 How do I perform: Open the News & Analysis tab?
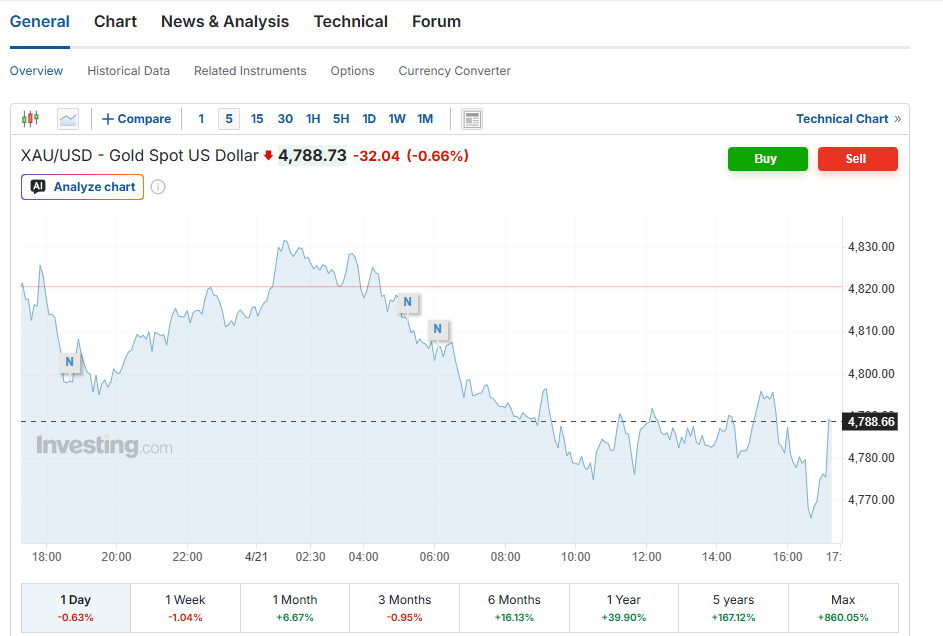225,22
